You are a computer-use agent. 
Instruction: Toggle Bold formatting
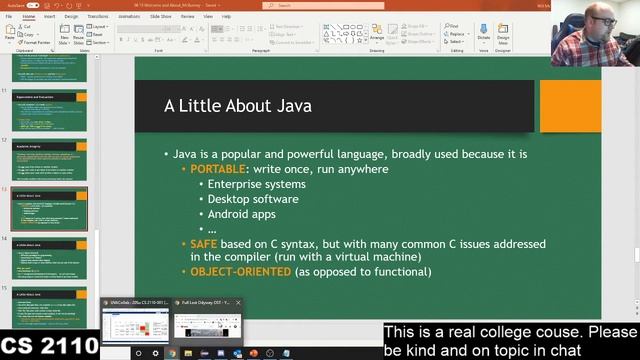[x=121, y=40]
